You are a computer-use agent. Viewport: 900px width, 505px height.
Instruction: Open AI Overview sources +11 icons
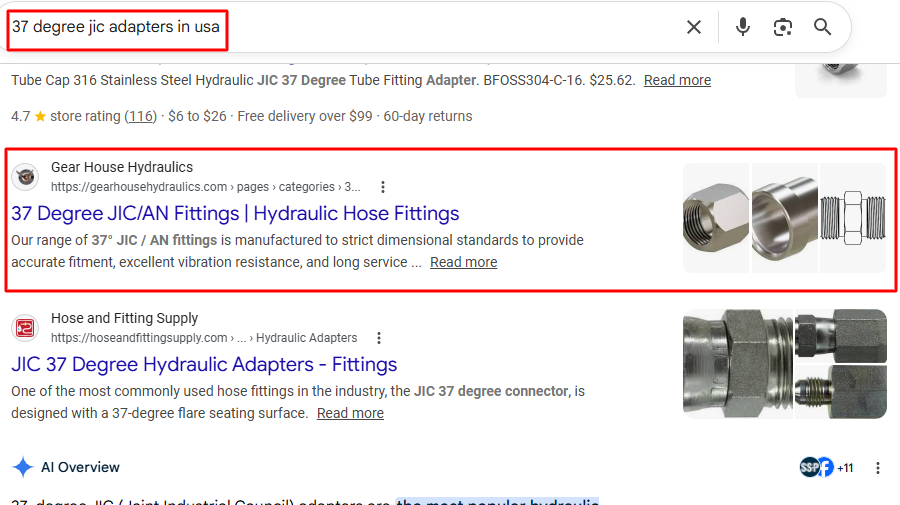[826, 467]
